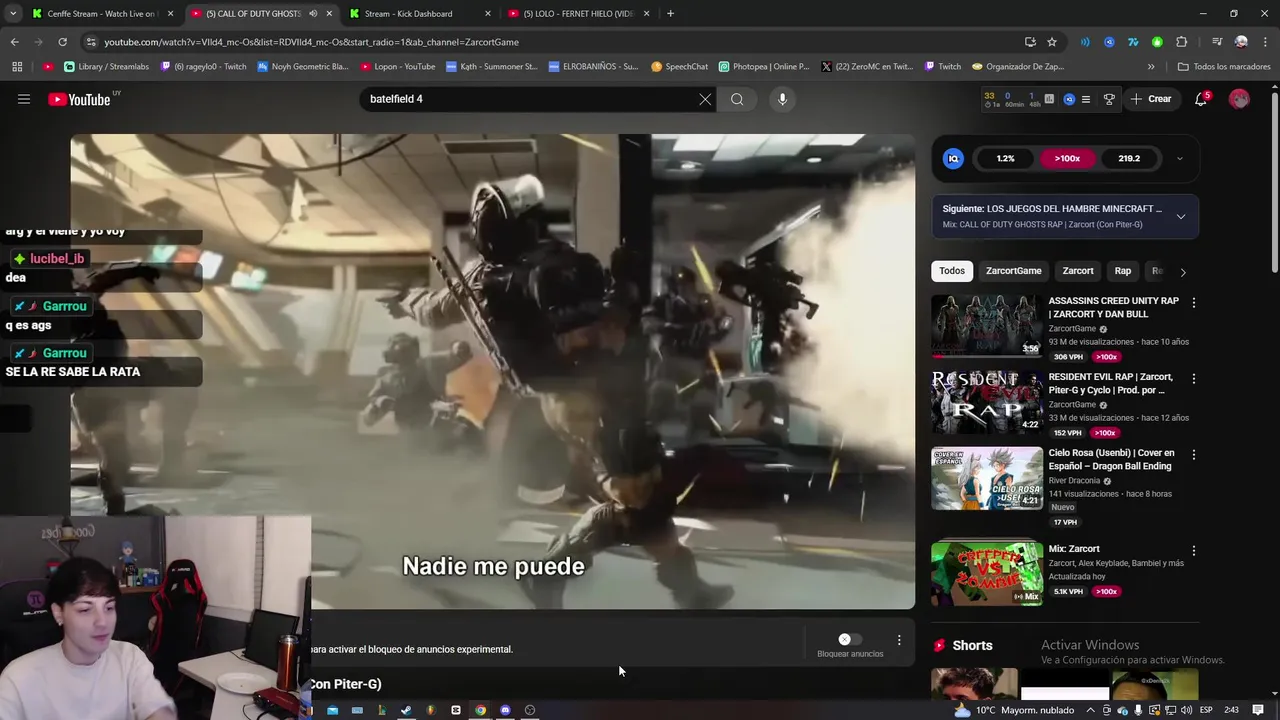This screenshot has height=720, width=1280.
Task: Click the search field containing batefield 4
Action: point(530,99)
